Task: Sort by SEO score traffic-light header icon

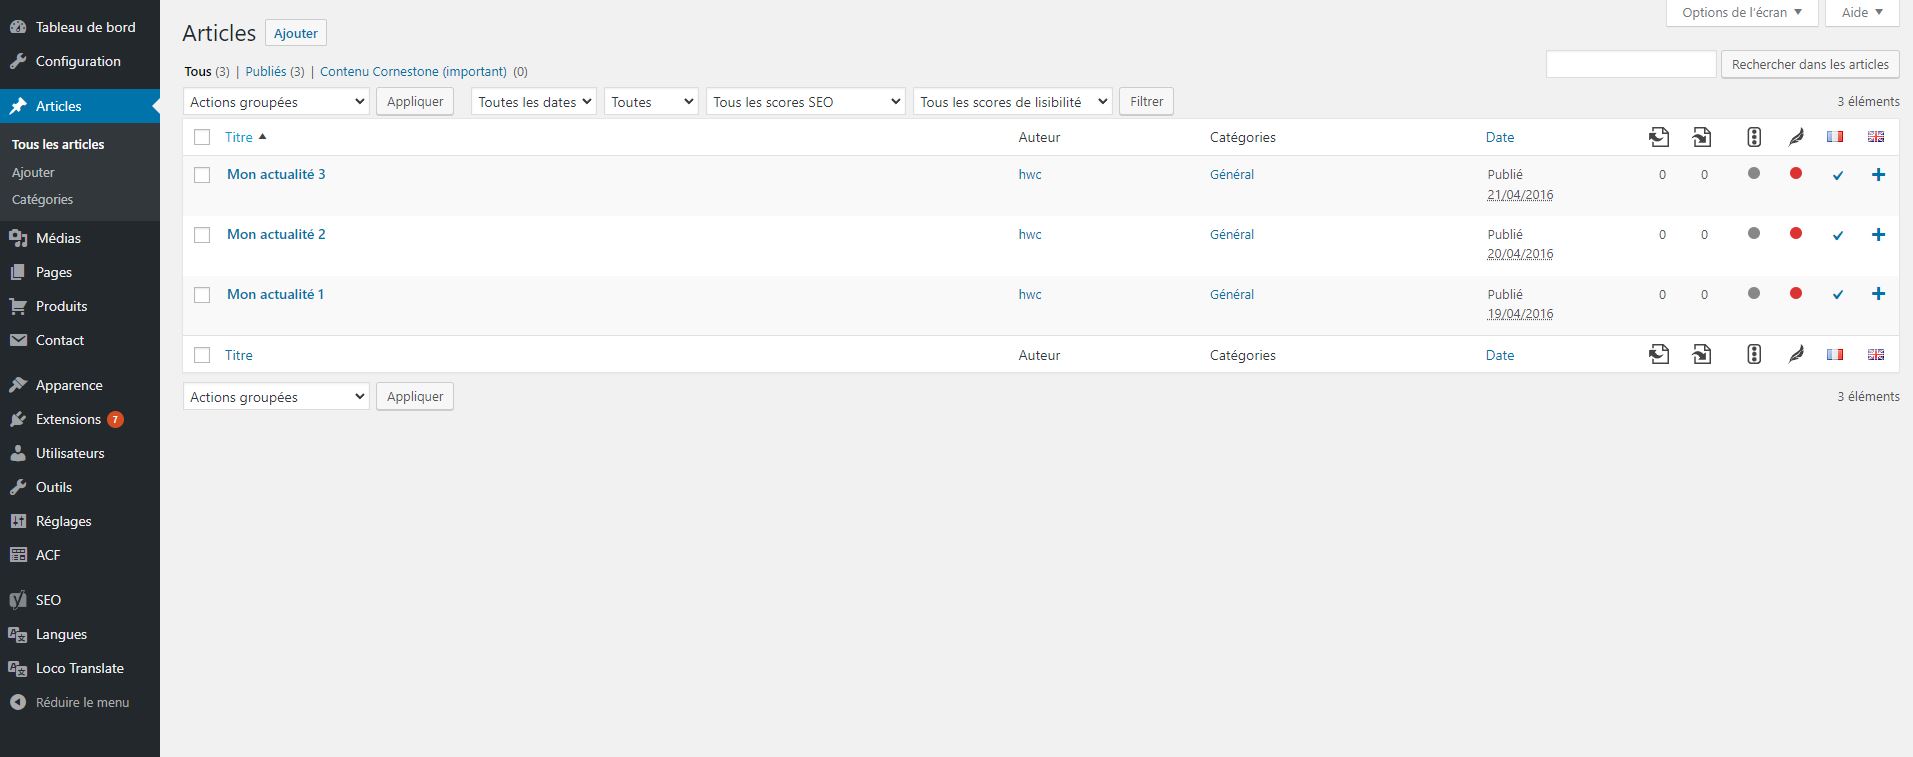Action: (1754, 137)
